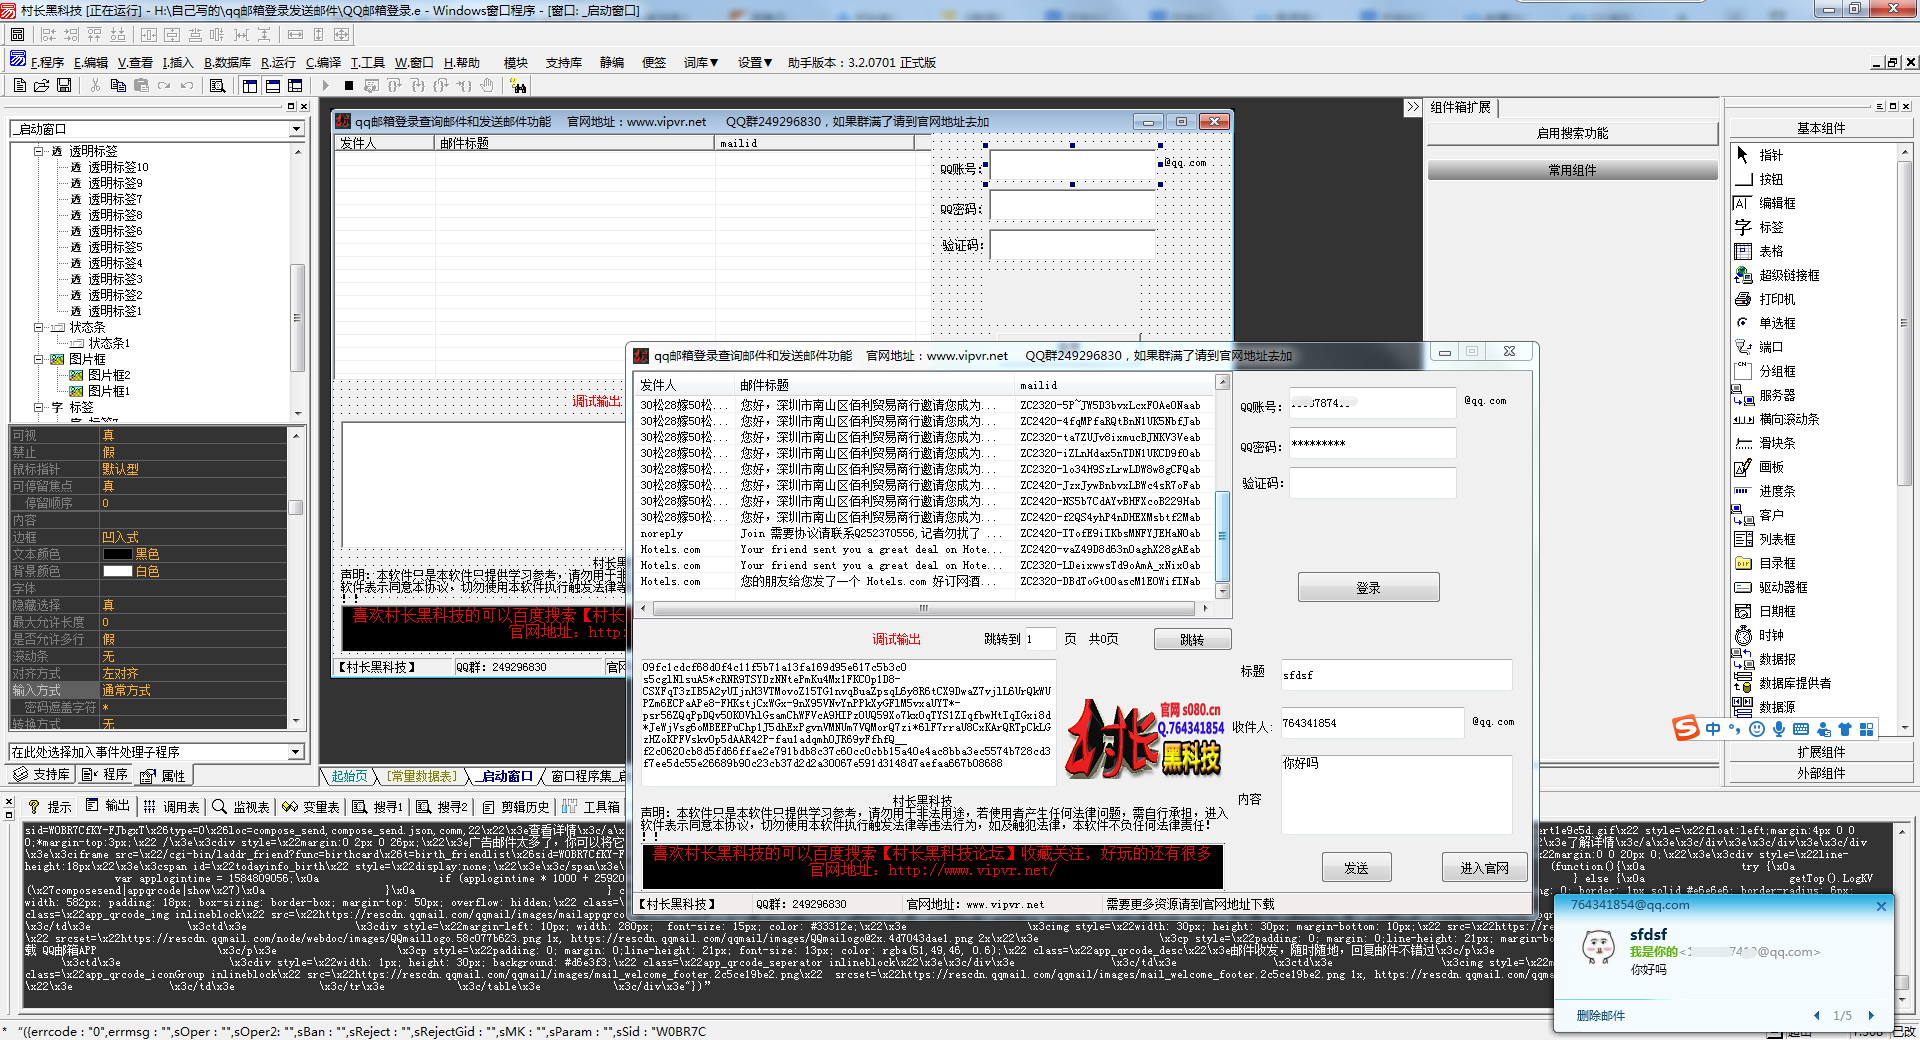Click the 标题 subject input containing sfdsf

pos(1396,675)
